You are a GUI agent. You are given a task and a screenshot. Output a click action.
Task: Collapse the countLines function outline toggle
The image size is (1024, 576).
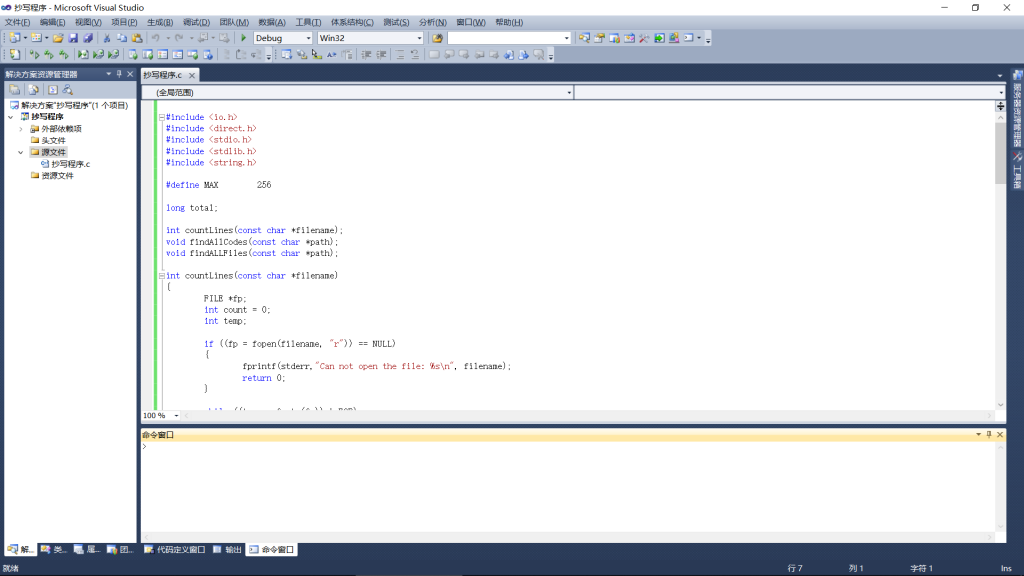pos(161,276)
